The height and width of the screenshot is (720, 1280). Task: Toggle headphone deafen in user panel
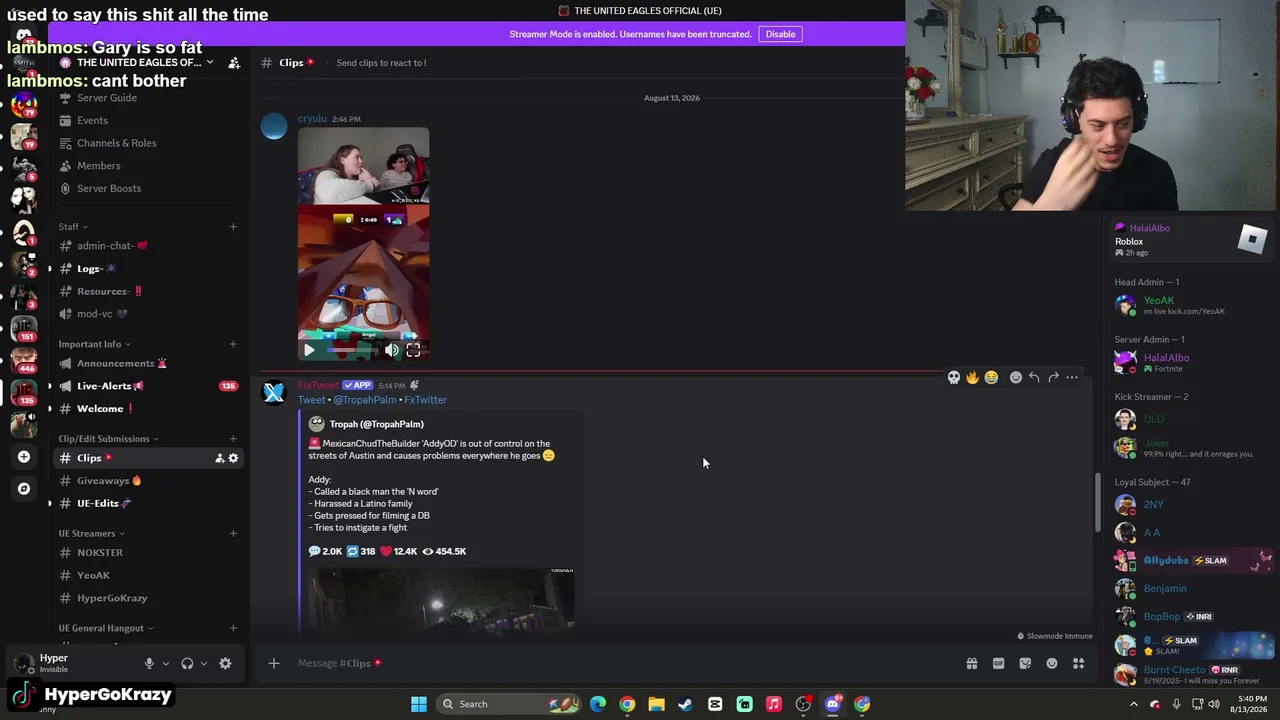click(x=187, y=663)
